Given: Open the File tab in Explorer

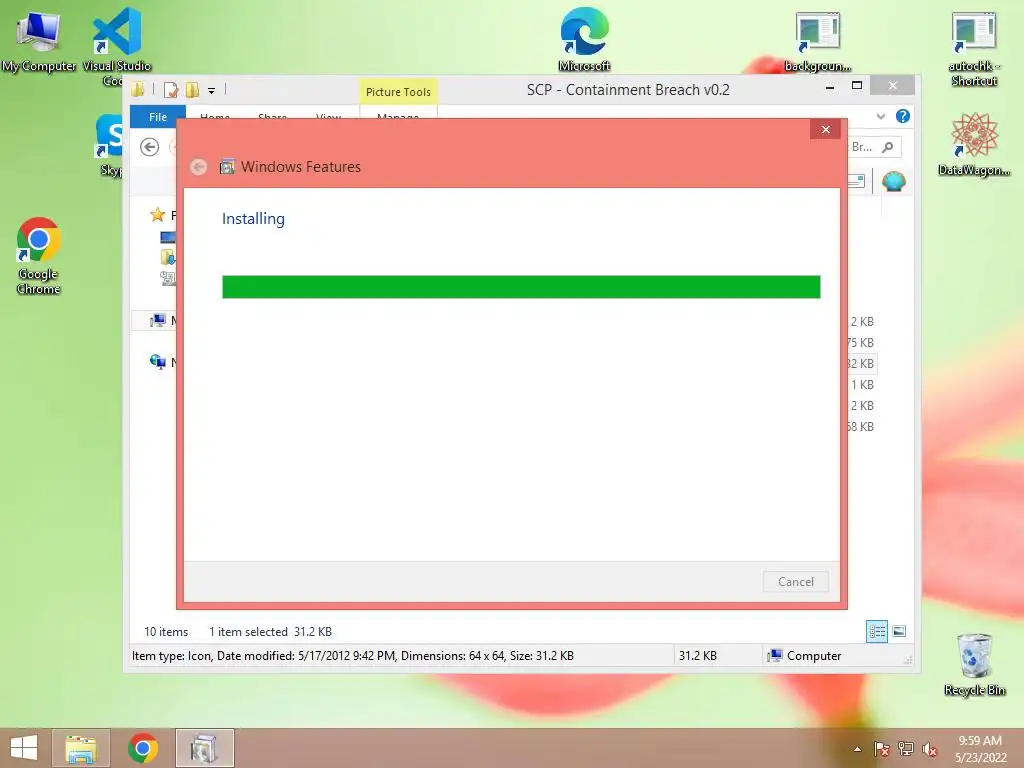Looking at the screenshot, I should click(x=157, y=117).
